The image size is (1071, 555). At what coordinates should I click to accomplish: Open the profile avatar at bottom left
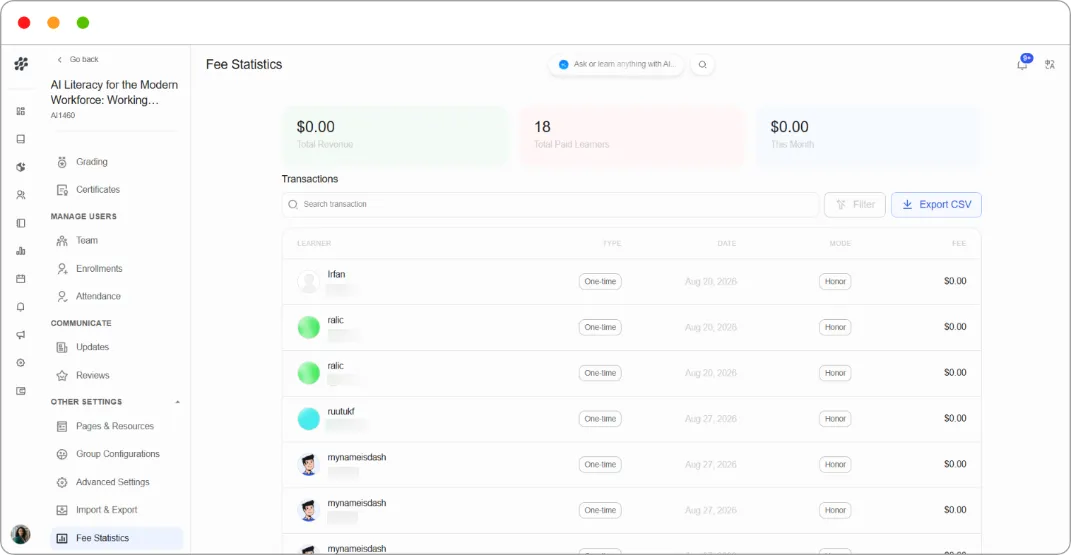point(20,534)
